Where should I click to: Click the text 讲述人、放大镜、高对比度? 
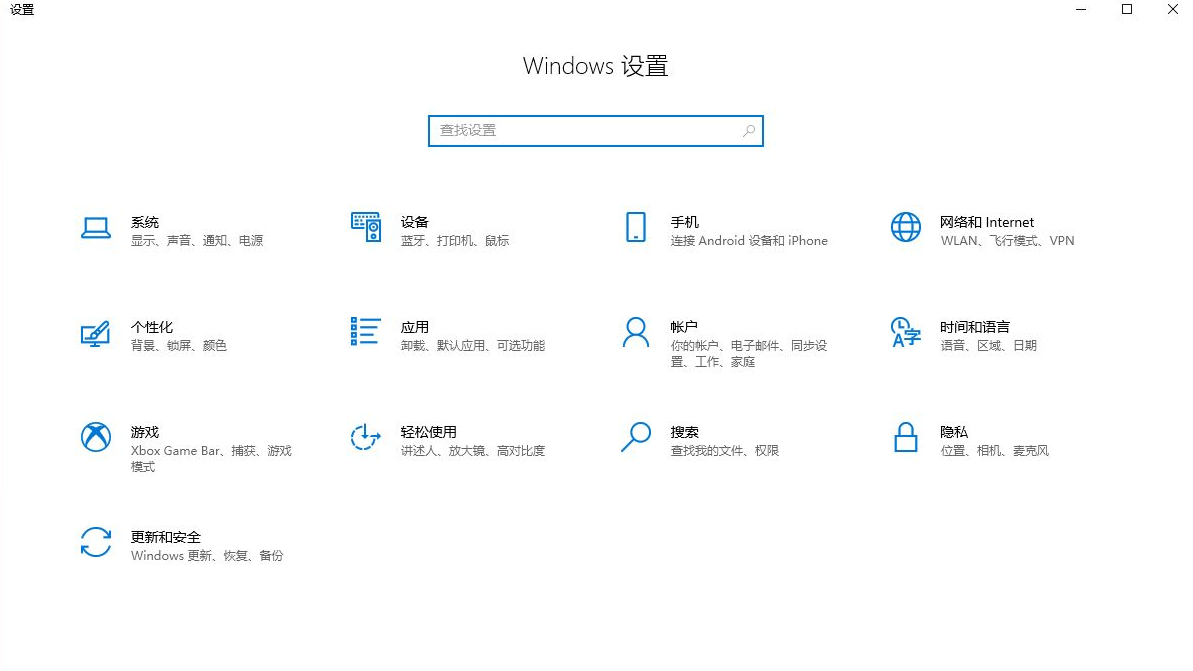coord(472,450)
